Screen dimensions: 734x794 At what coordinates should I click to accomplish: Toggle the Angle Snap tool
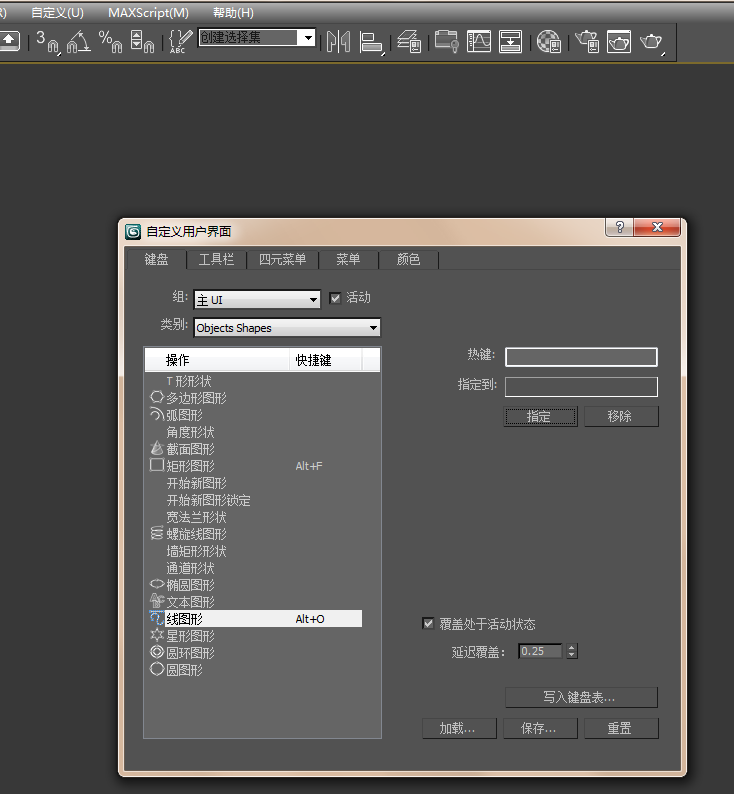coord(79,42)
